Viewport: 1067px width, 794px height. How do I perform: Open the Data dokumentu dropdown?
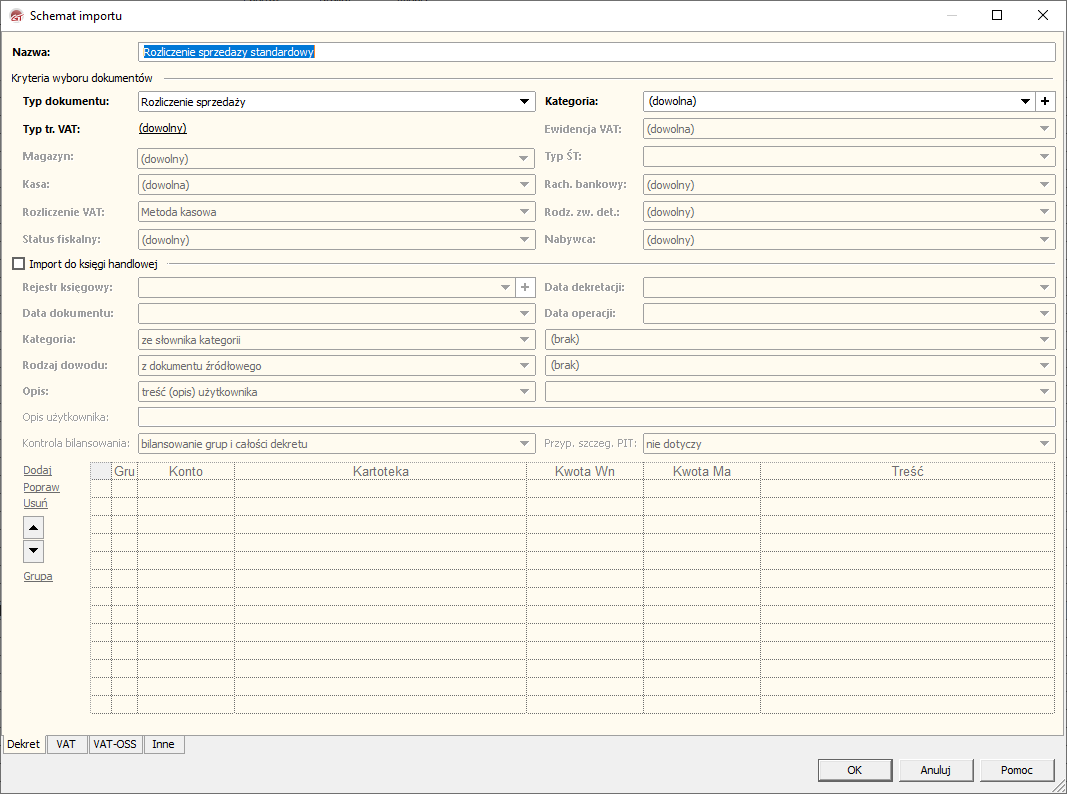tap(336, 313)
